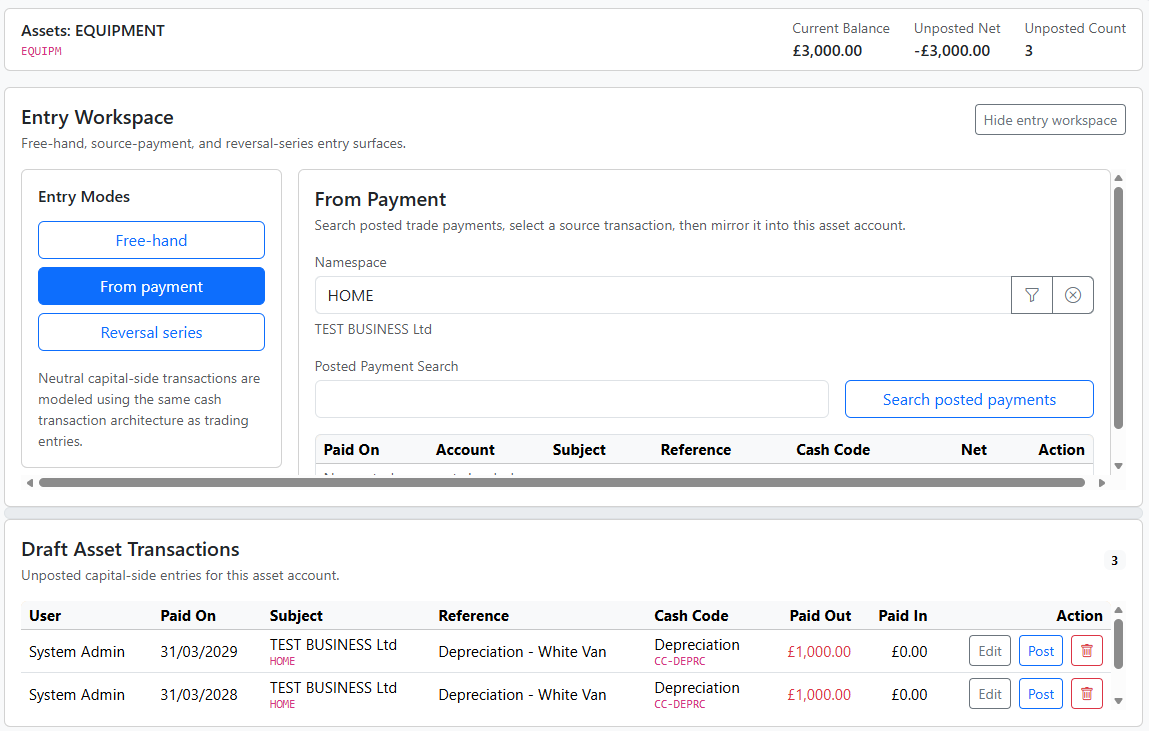
Task: Click the Account column header
Action: (x=465, y=450)
